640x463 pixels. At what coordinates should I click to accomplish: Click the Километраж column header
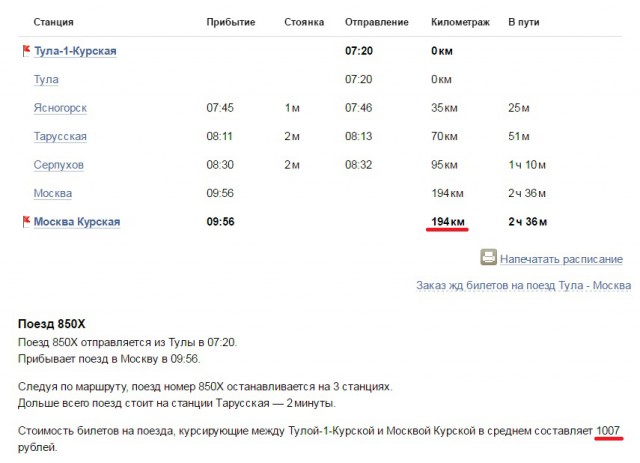tap(460, 22)
